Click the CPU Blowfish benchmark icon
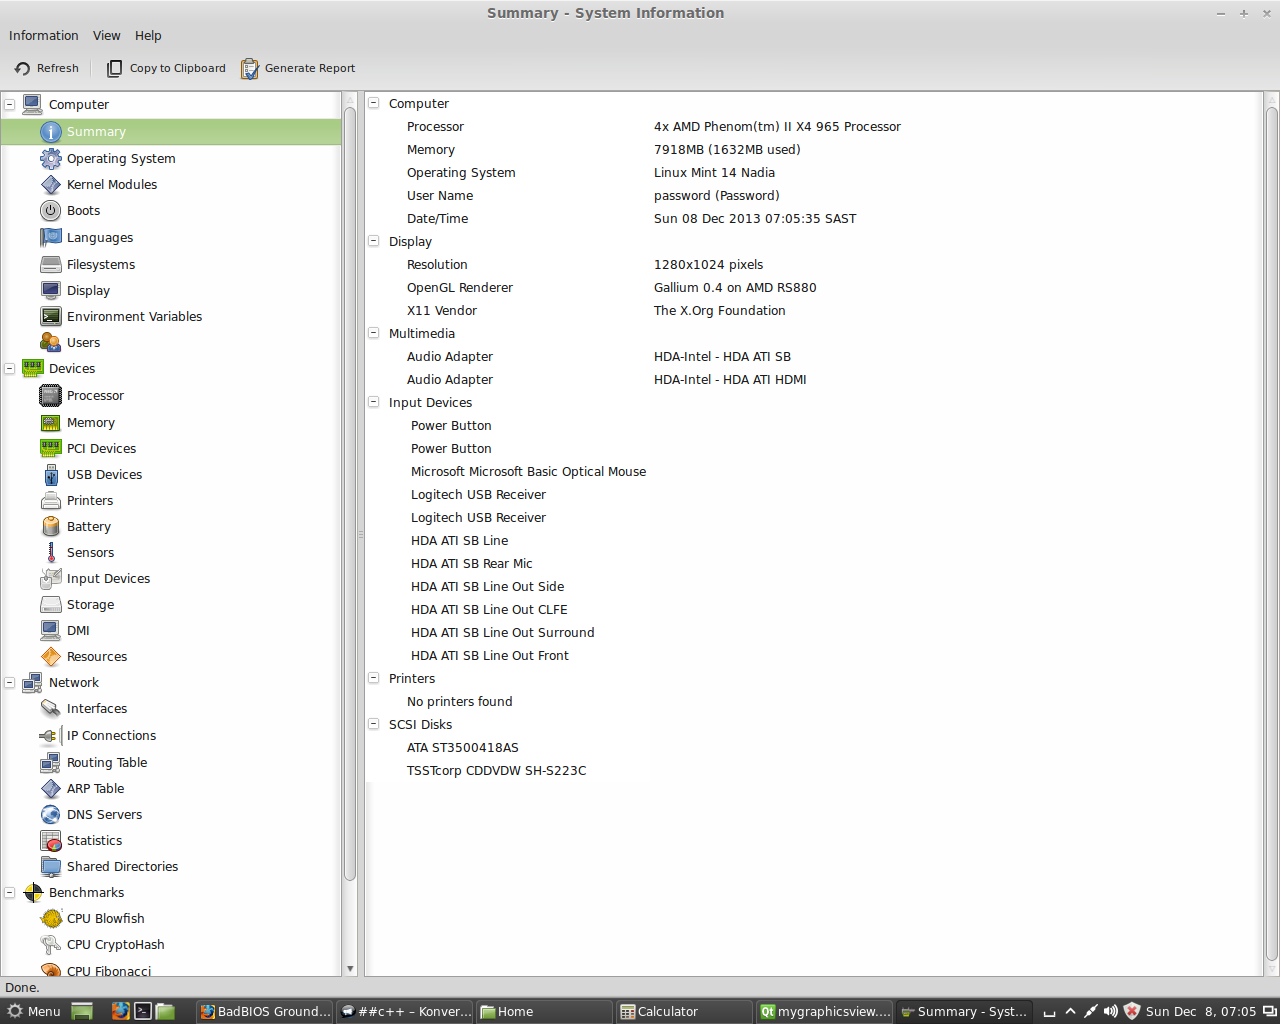The image size is (1280, 1024). coord(51,918)
